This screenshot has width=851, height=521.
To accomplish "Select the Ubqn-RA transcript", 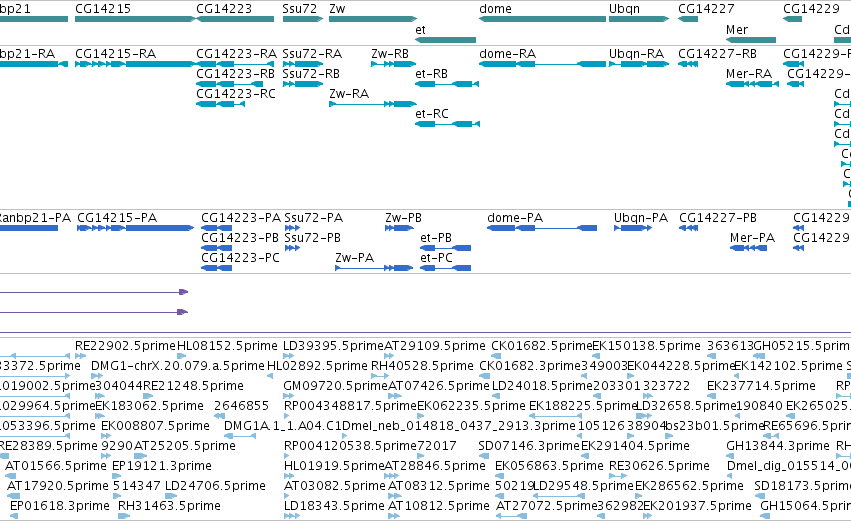I will click(x=639, y=64).
